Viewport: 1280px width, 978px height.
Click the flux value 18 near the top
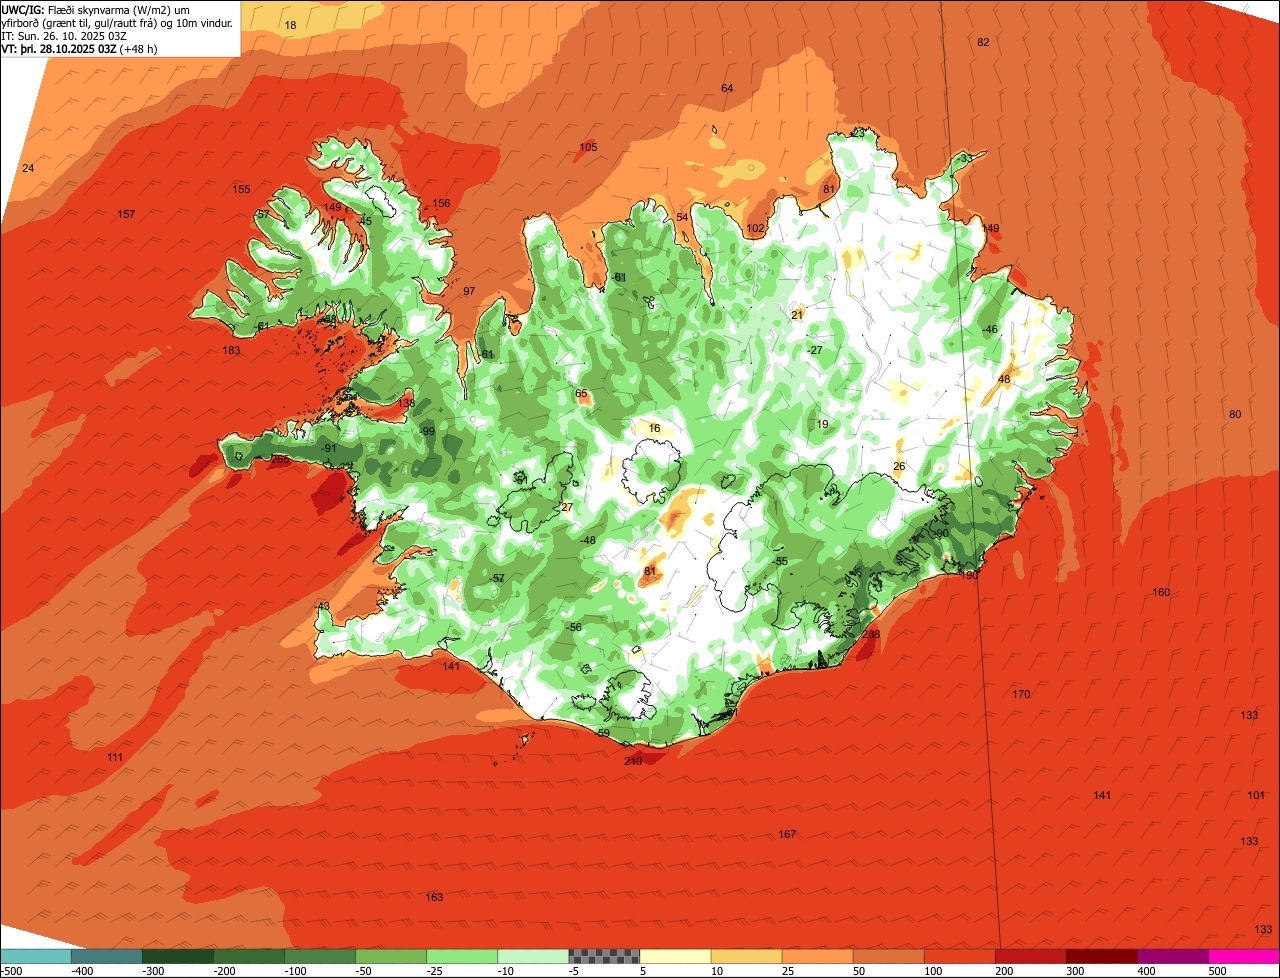click(290, 25)
